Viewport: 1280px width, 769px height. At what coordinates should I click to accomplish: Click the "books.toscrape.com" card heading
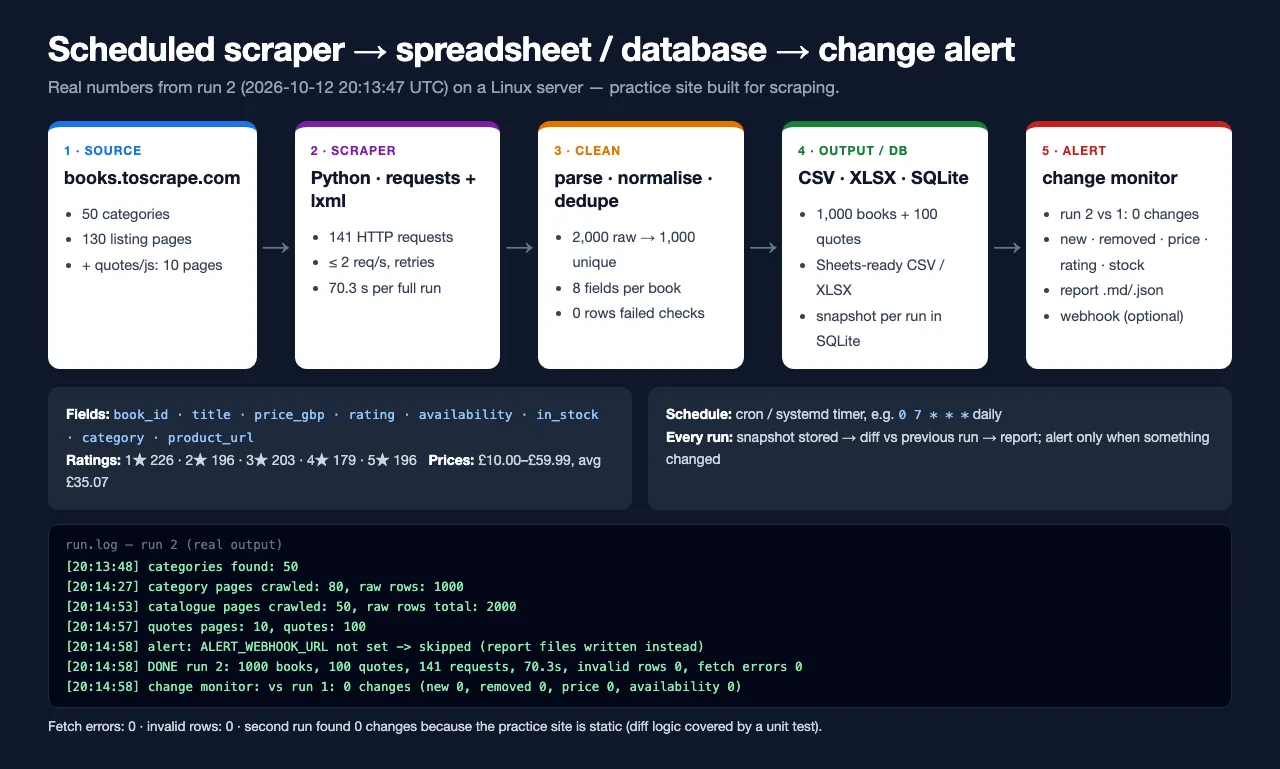click(152, 178)
